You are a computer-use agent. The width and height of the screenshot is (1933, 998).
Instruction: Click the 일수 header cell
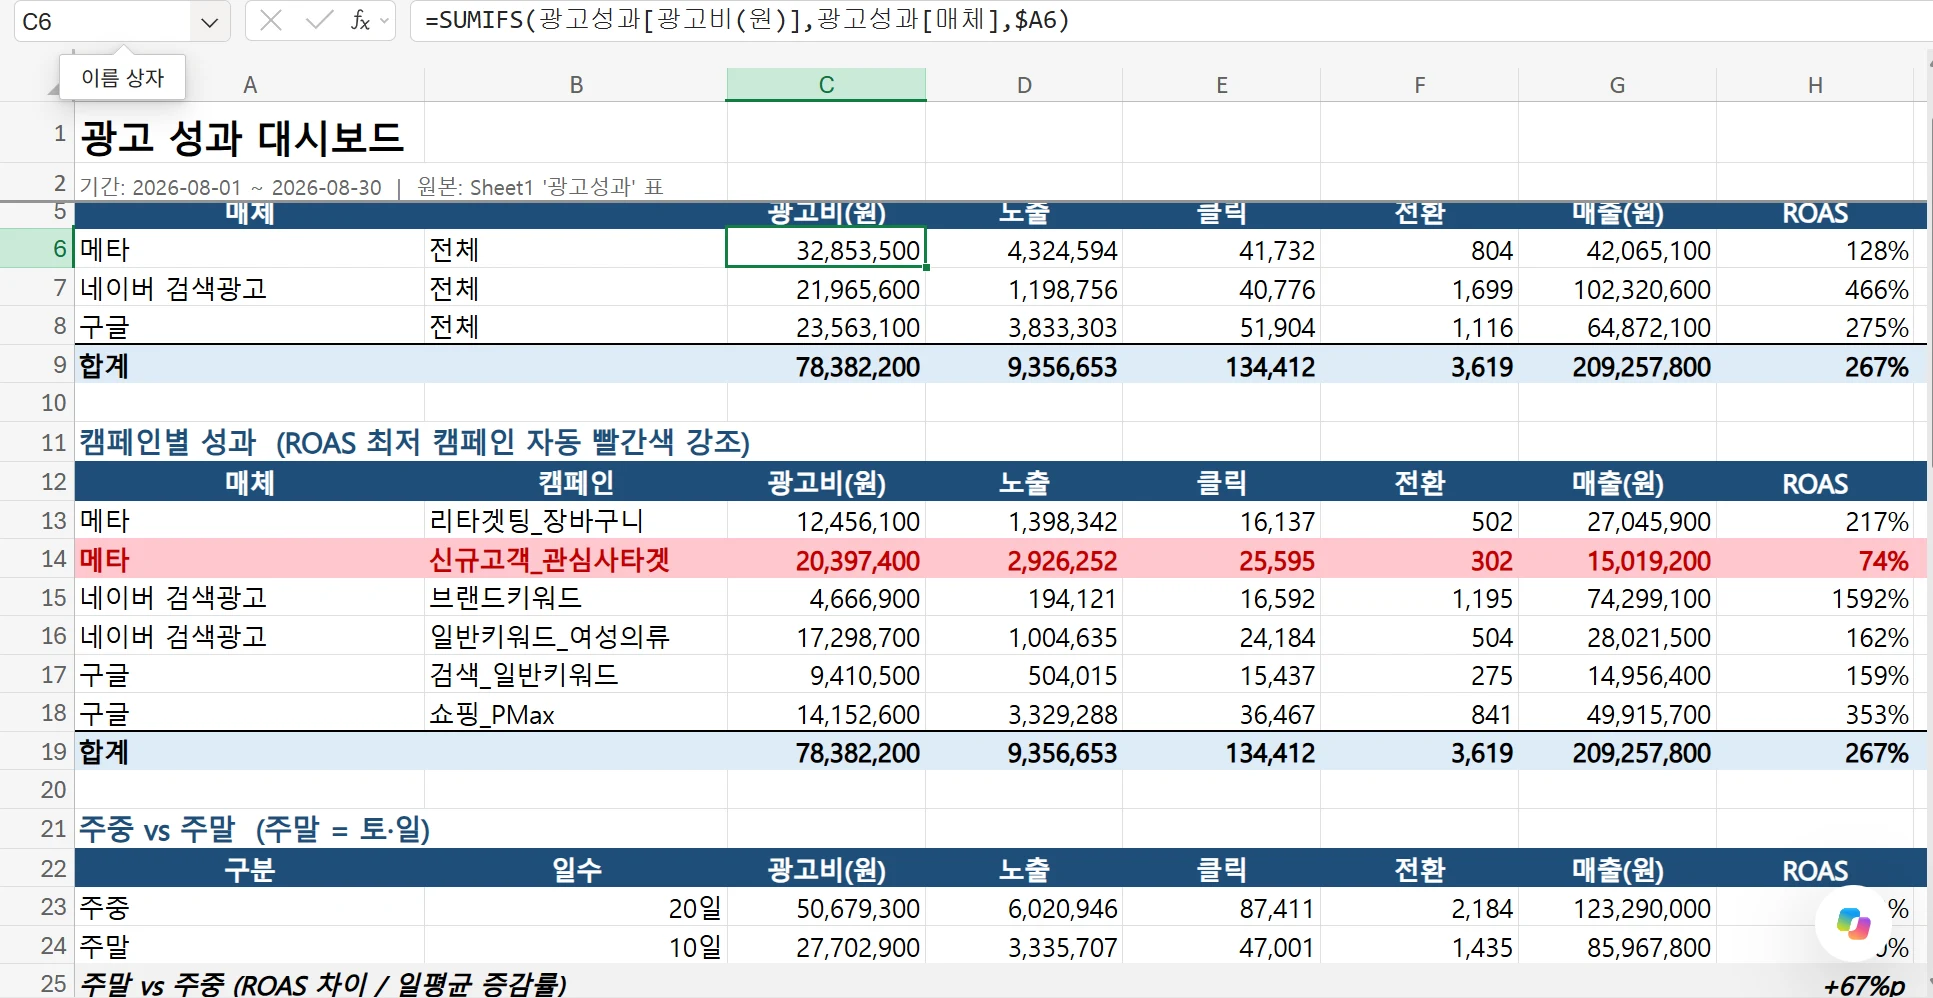coord(576,869)
